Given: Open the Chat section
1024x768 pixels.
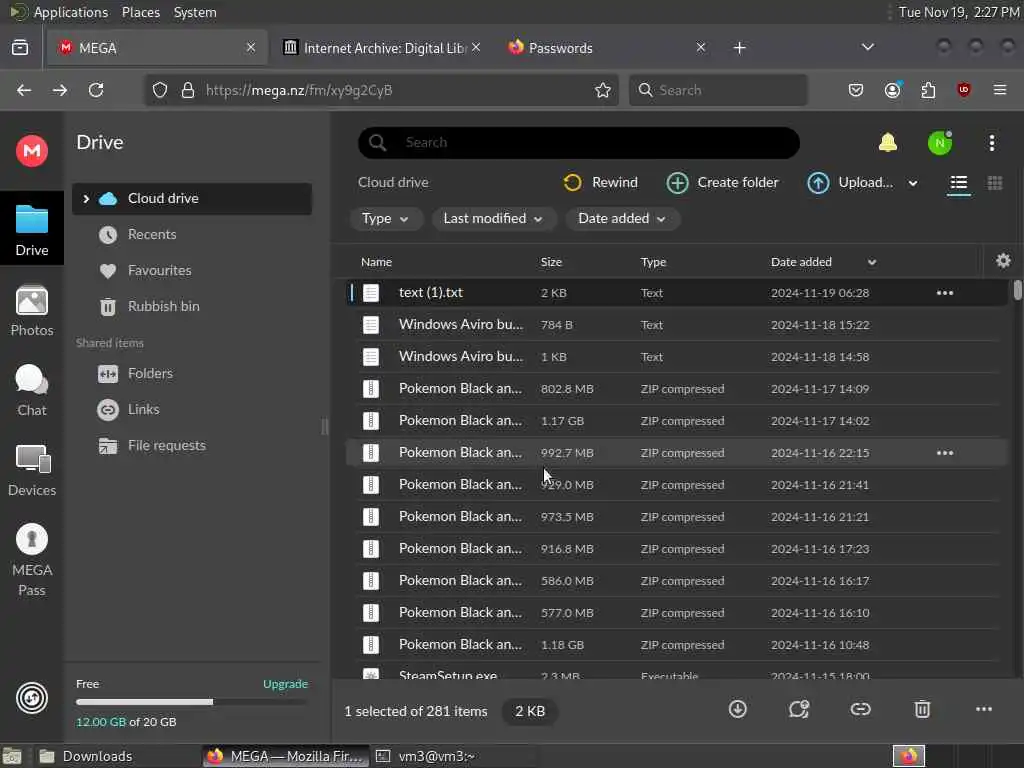Looking at the screenshot, I should point(31,391).
